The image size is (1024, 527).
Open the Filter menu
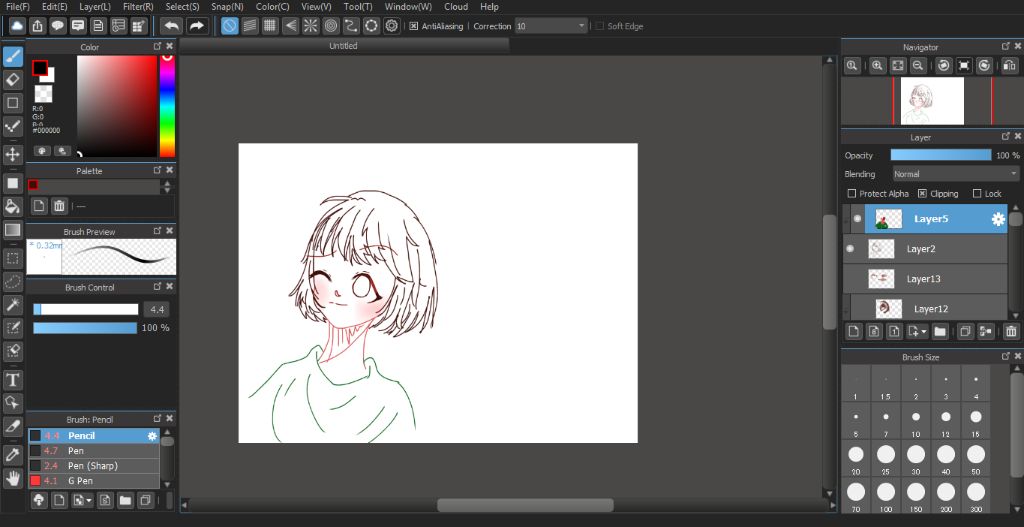click(138, 7)
